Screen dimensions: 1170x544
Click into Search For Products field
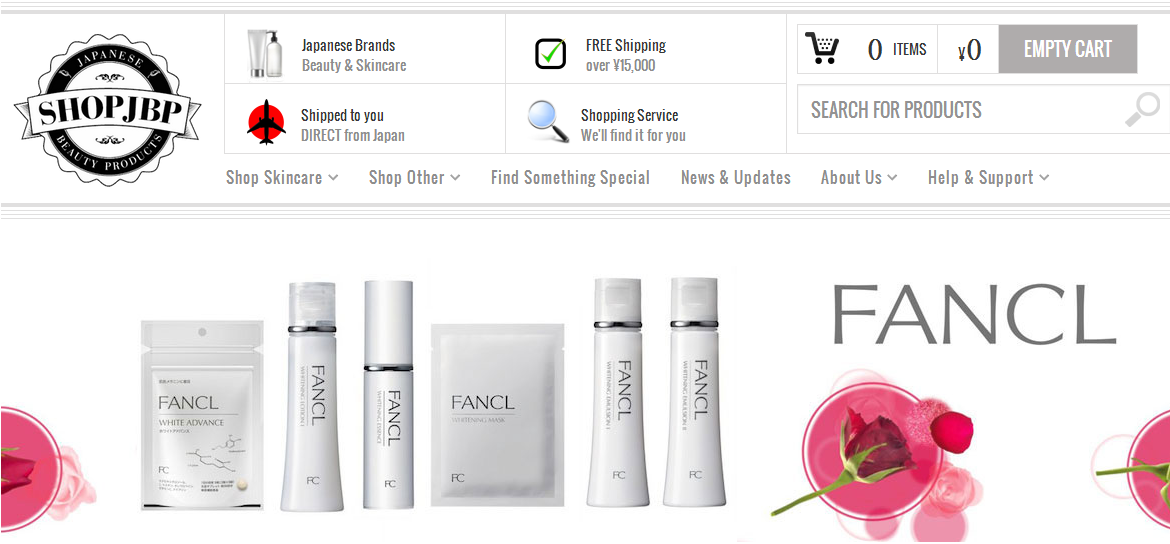[x=963, y=110]
